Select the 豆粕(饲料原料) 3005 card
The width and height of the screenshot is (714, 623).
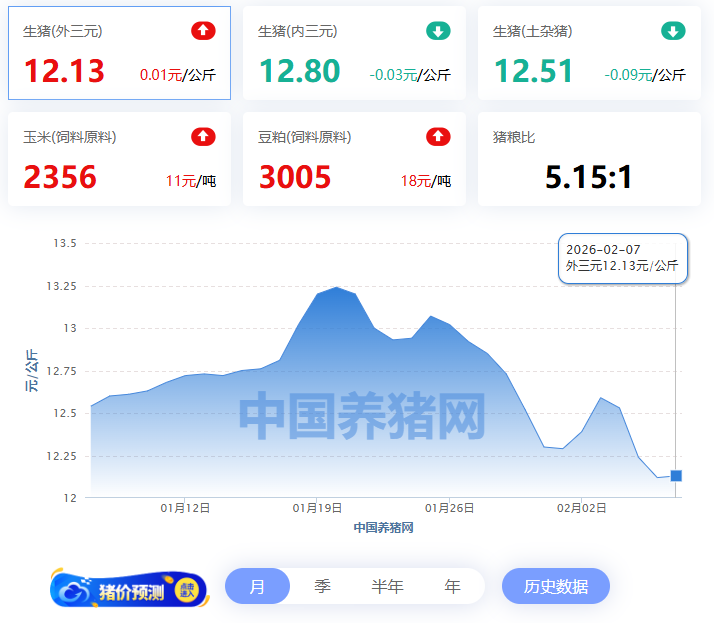[354, 159]
